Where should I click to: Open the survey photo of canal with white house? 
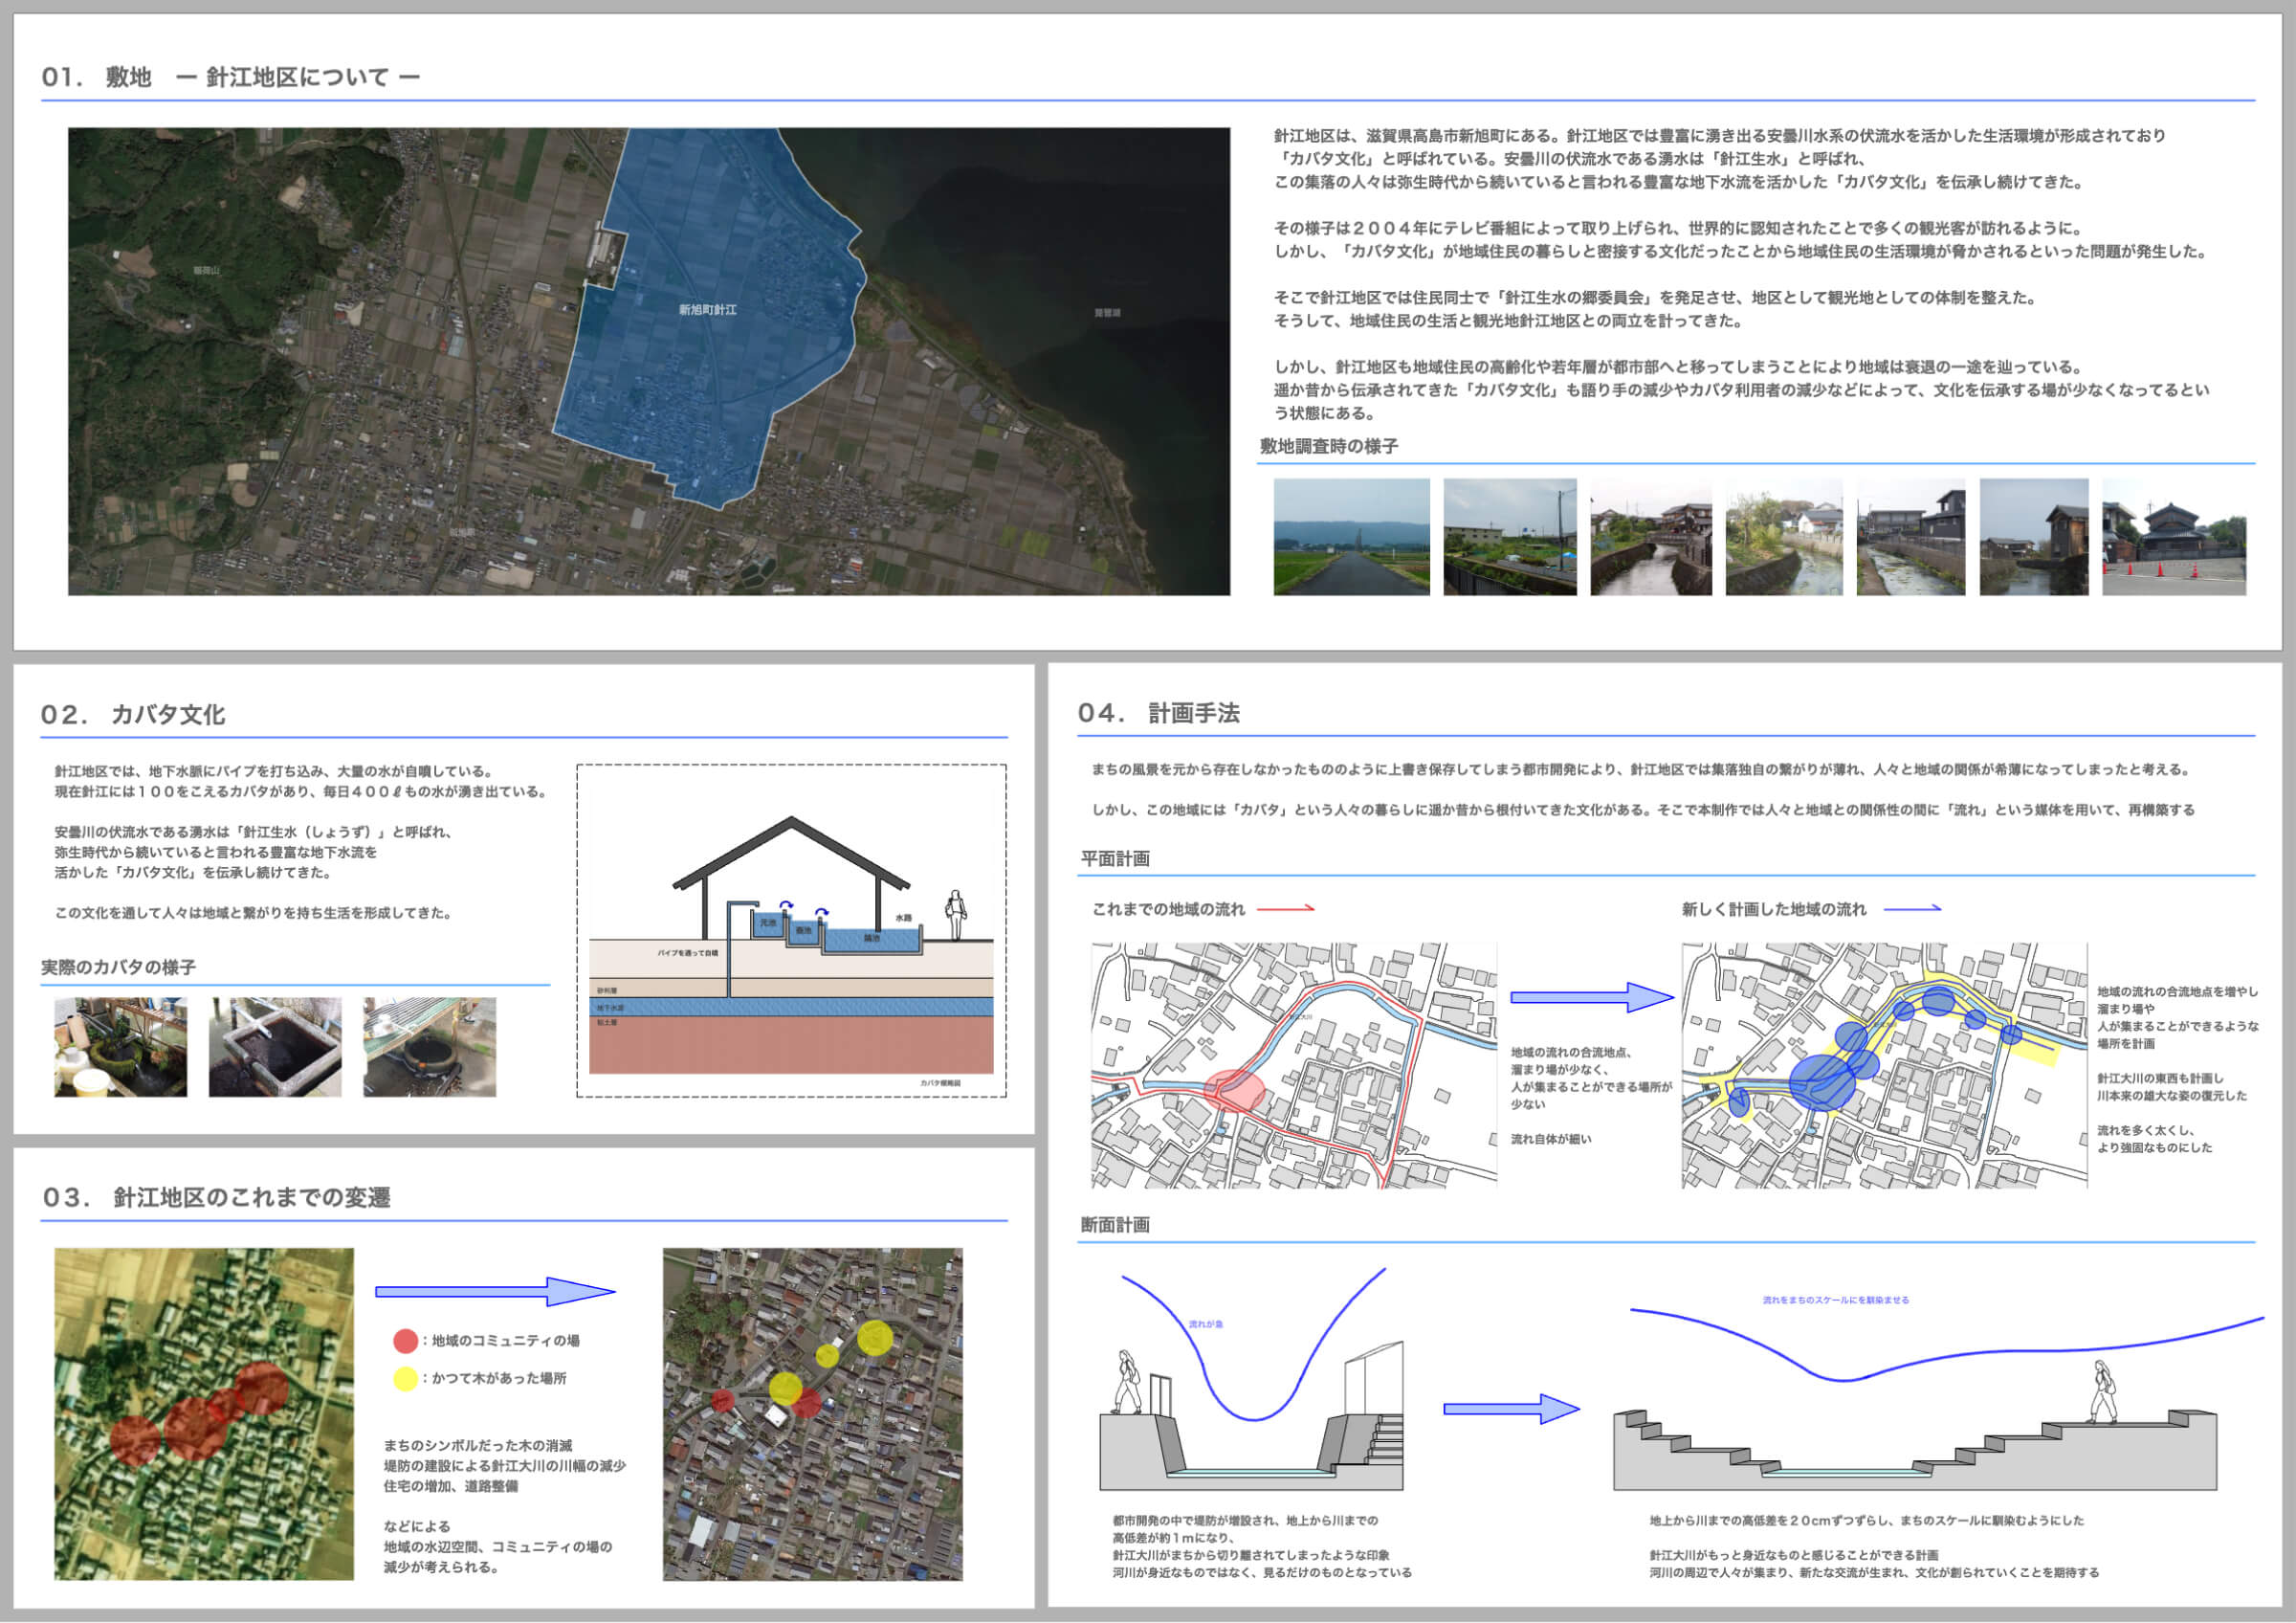tap(1784, 537)
